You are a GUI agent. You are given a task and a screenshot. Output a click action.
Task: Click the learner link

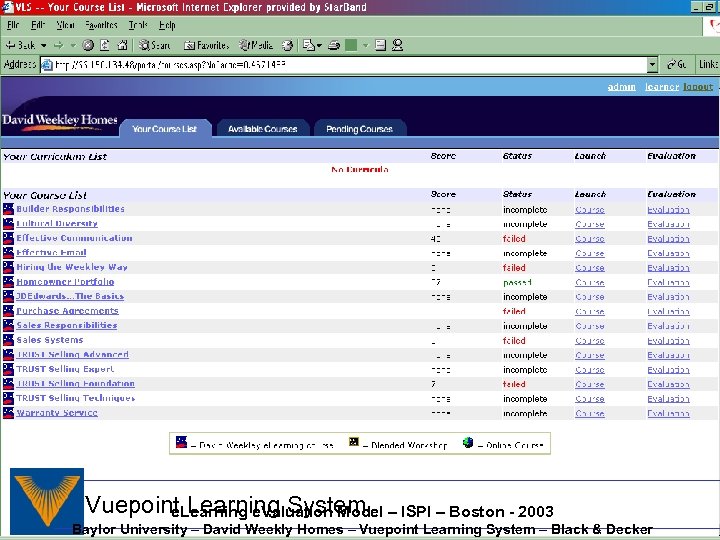(x=662, y=87)
